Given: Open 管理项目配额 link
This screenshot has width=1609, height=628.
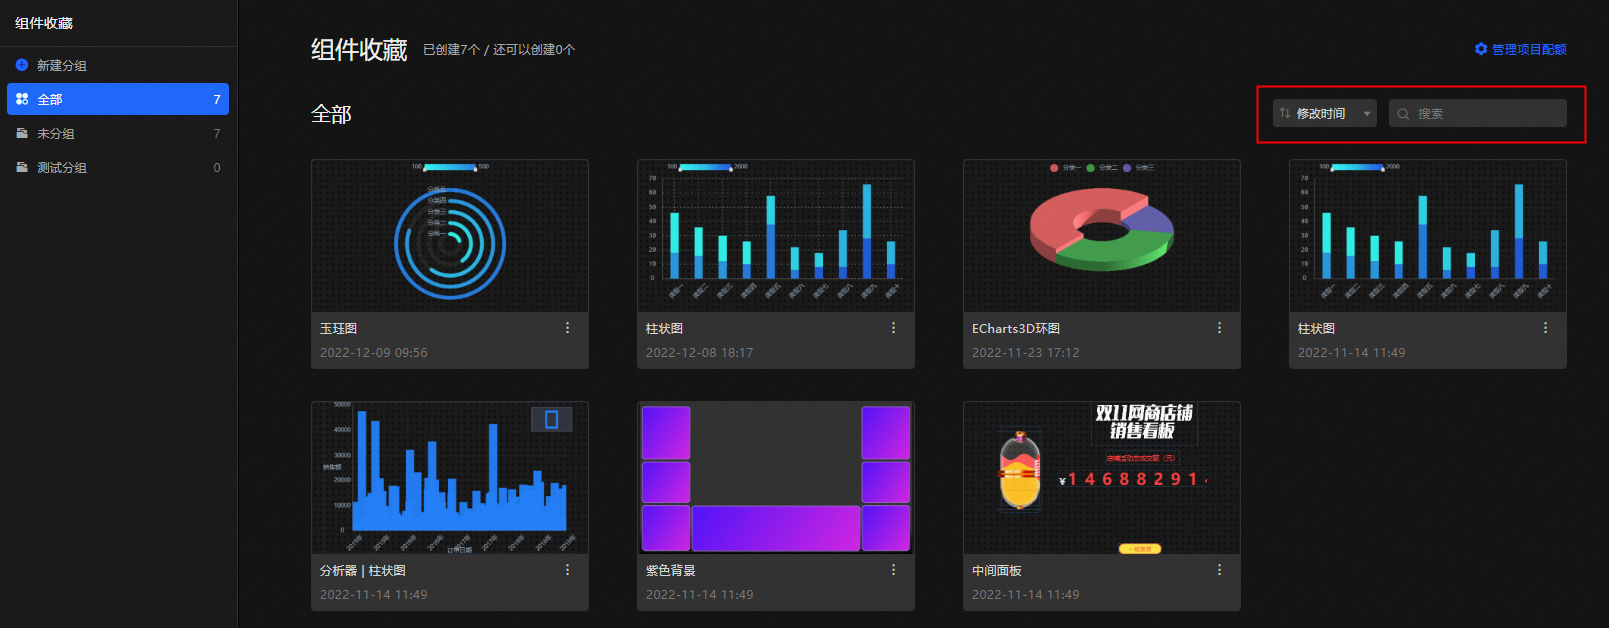Looking at the screenshot, I should 1528,49.
